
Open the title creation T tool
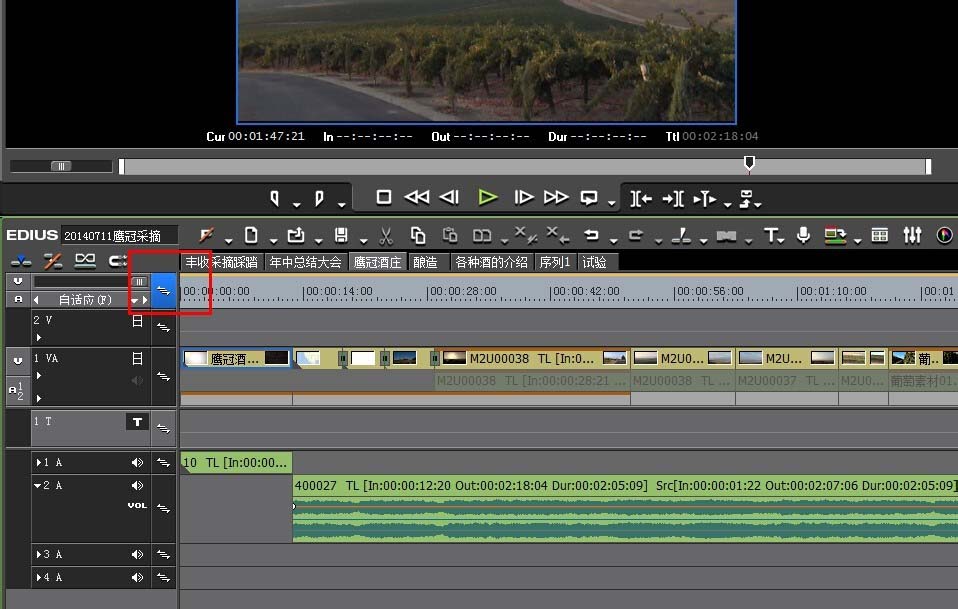coord(771,235)
